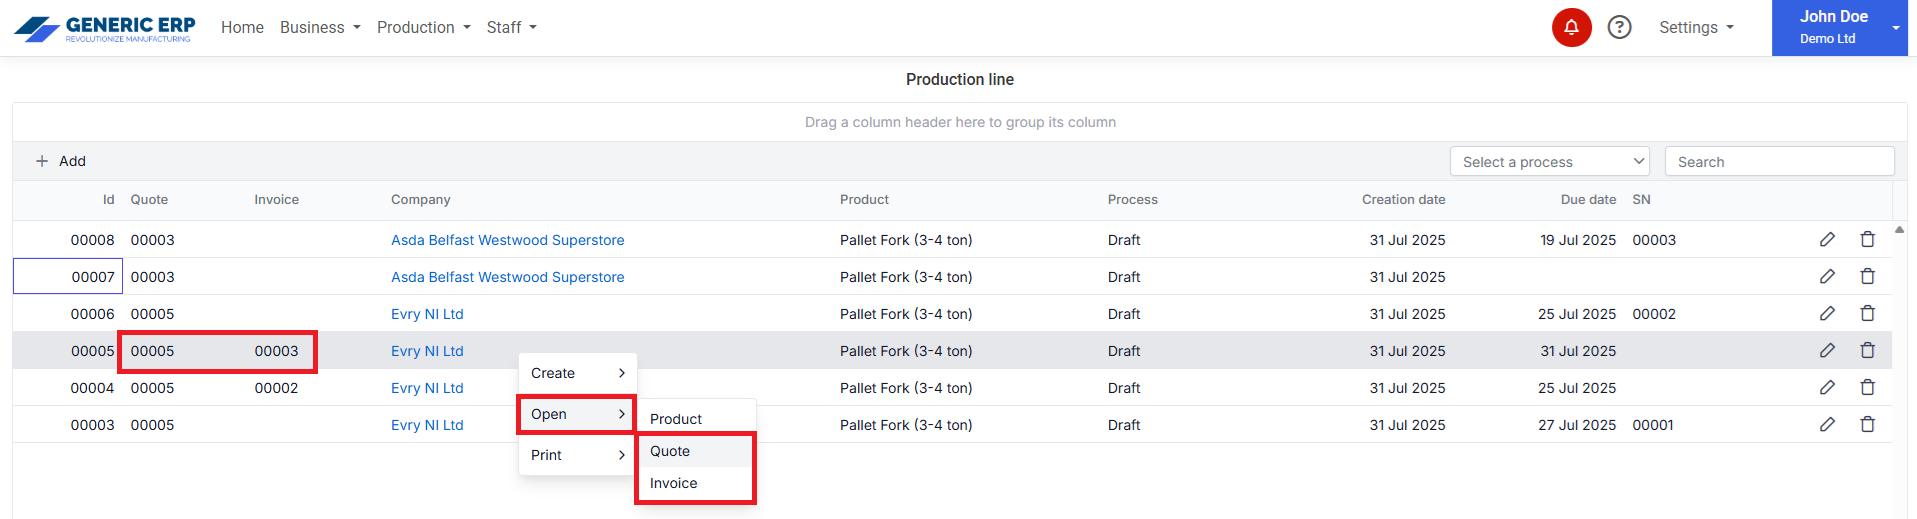Click the red notification bell icon
The image size is (1917, 519).
tap(1571, 27)
